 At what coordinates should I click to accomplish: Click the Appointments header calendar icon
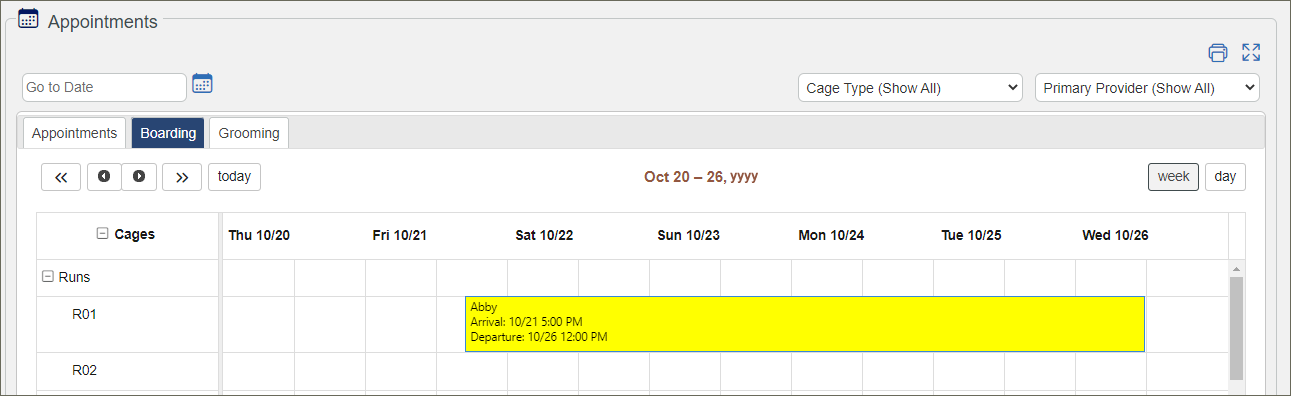coord(29,18)
